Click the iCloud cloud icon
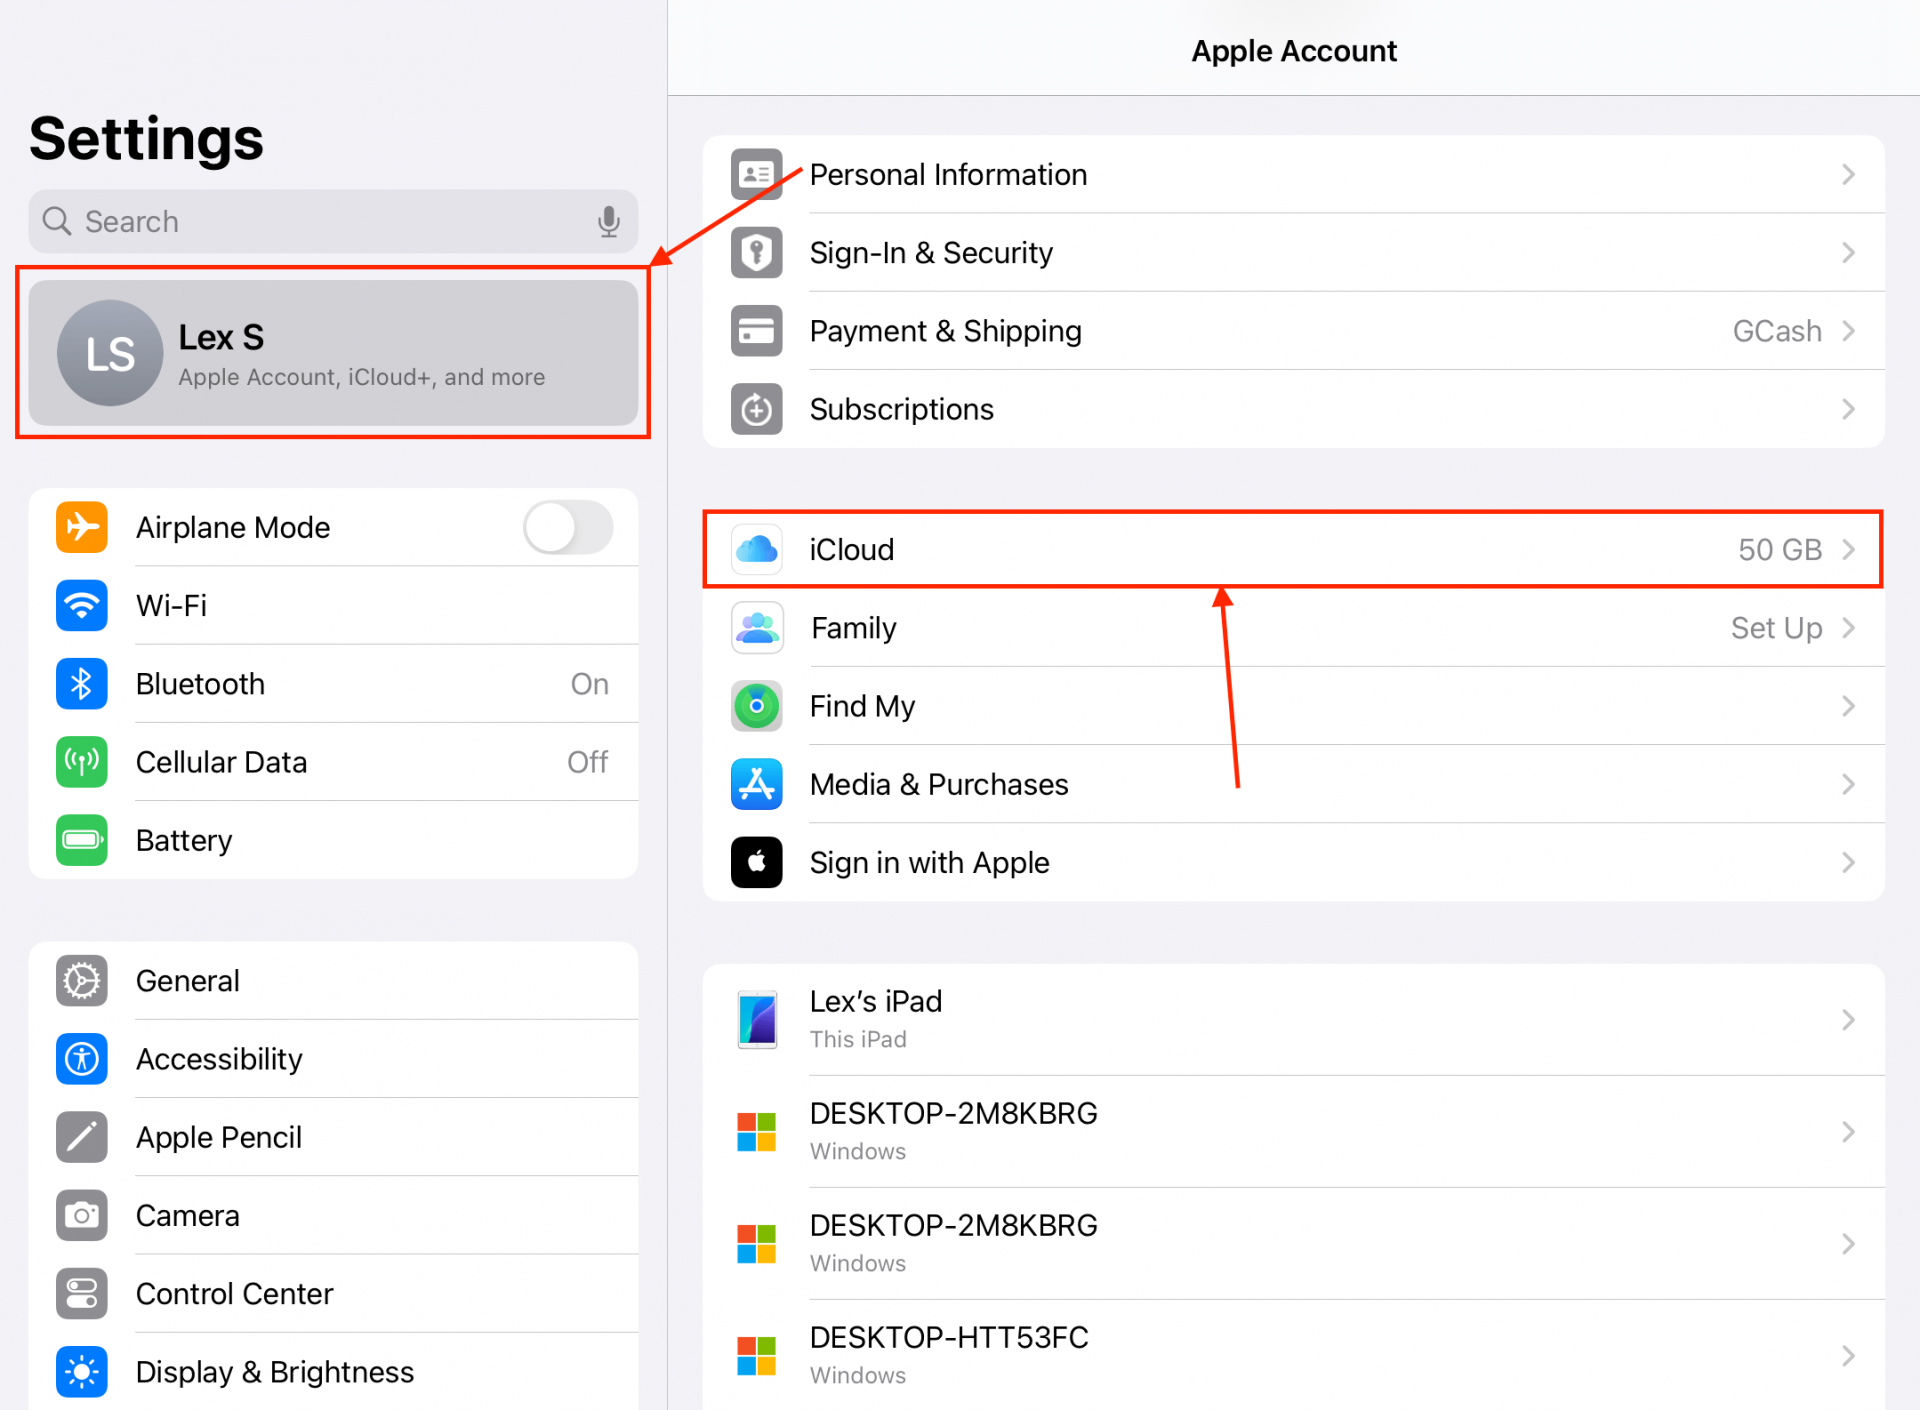The image size is (1920, 1410). (757, 549)
